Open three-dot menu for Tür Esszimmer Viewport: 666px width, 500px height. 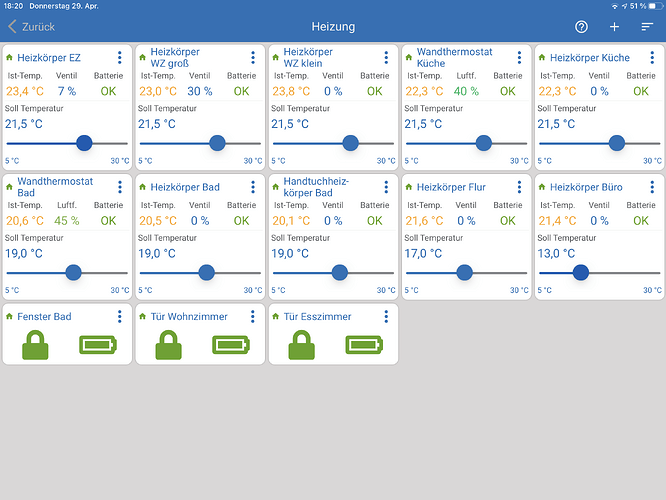pos(385,316)
